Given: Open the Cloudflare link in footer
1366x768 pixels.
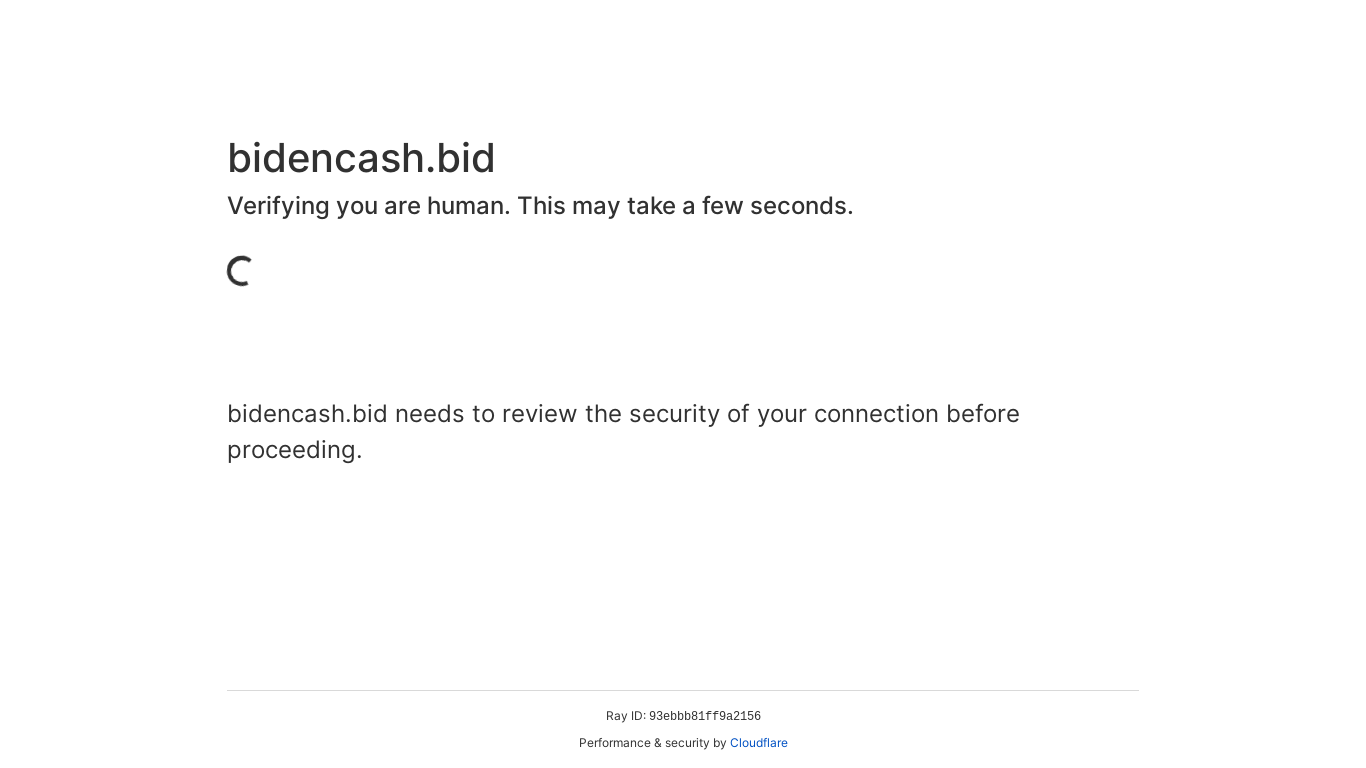Looking at the screenshot, I should (x=758, y=743).
